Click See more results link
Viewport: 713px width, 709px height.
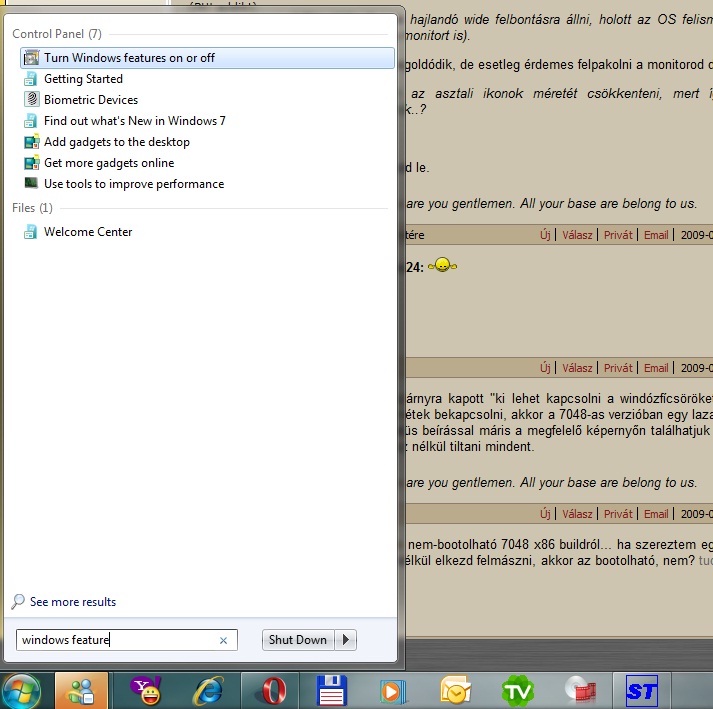(73, 602)
